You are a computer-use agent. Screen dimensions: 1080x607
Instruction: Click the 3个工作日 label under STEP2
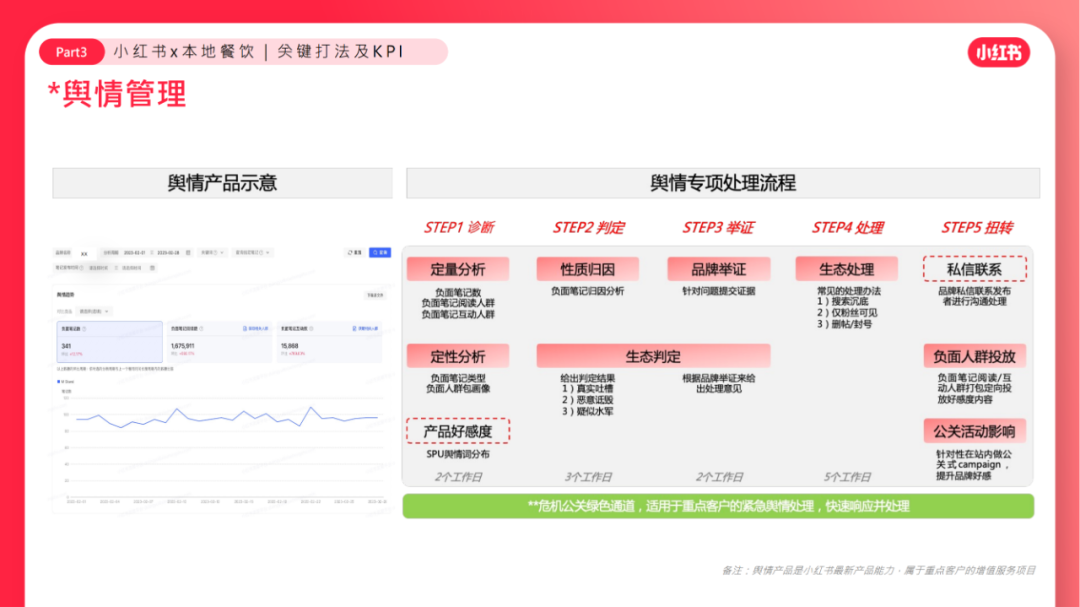click(x=588, y=477)
